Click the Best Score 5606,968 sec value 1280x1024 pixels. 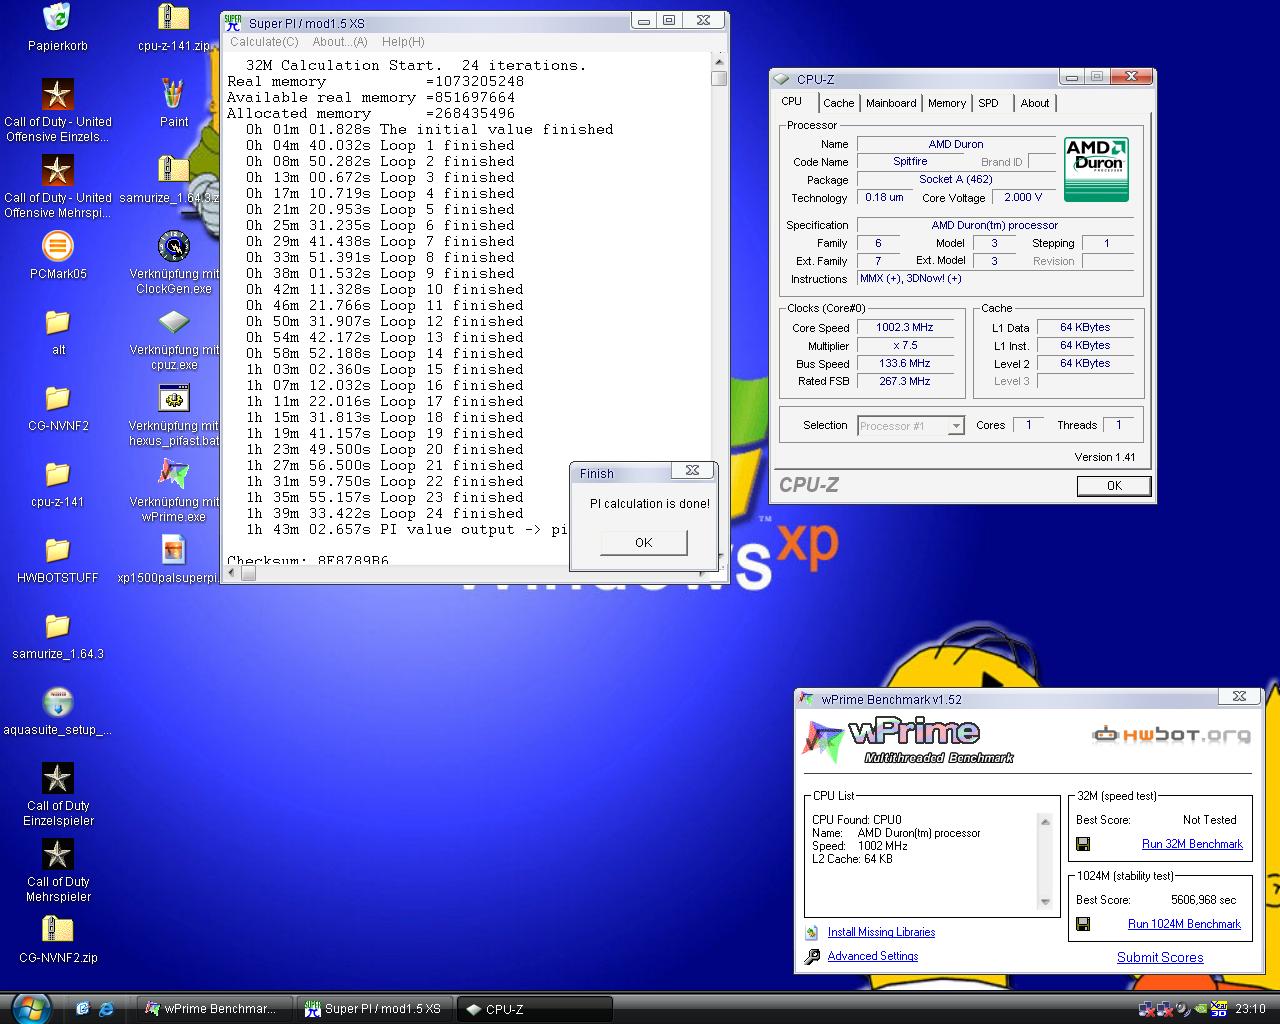pos(1204,900)
